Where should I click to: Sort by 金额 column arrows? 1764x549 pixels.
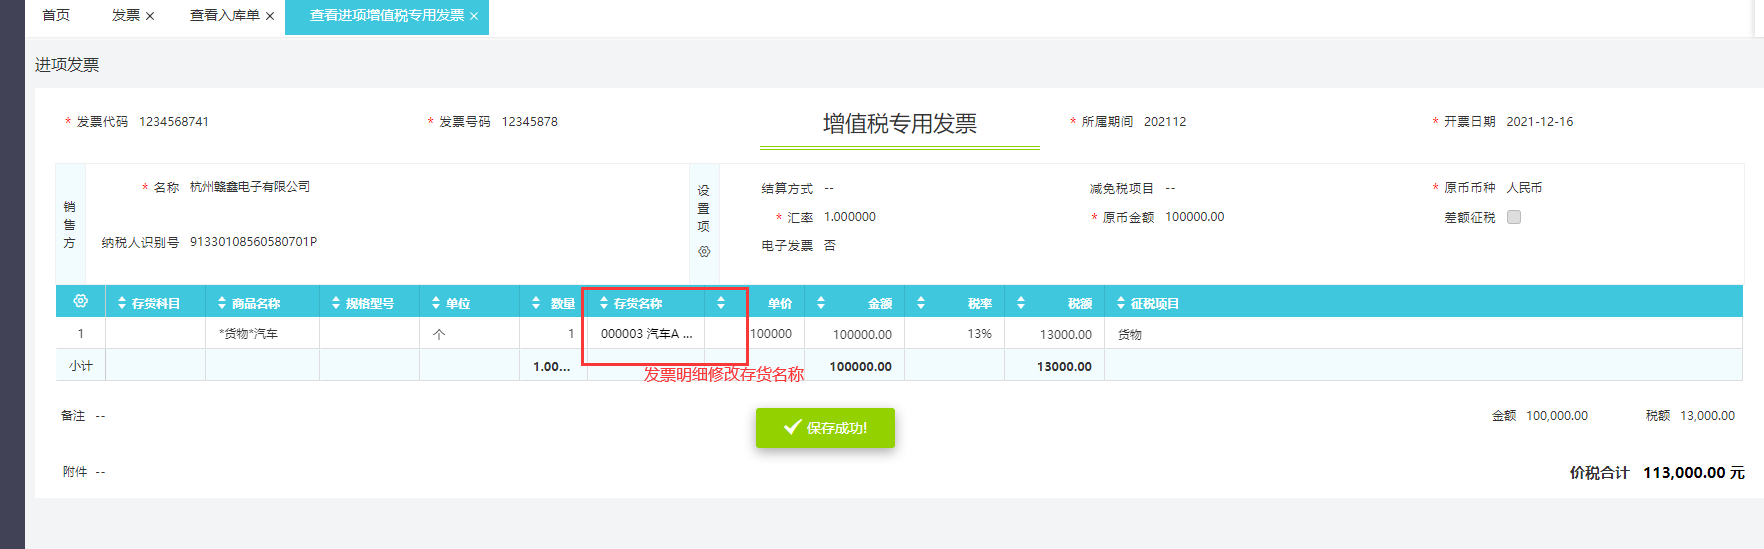[x=821, y=303]
